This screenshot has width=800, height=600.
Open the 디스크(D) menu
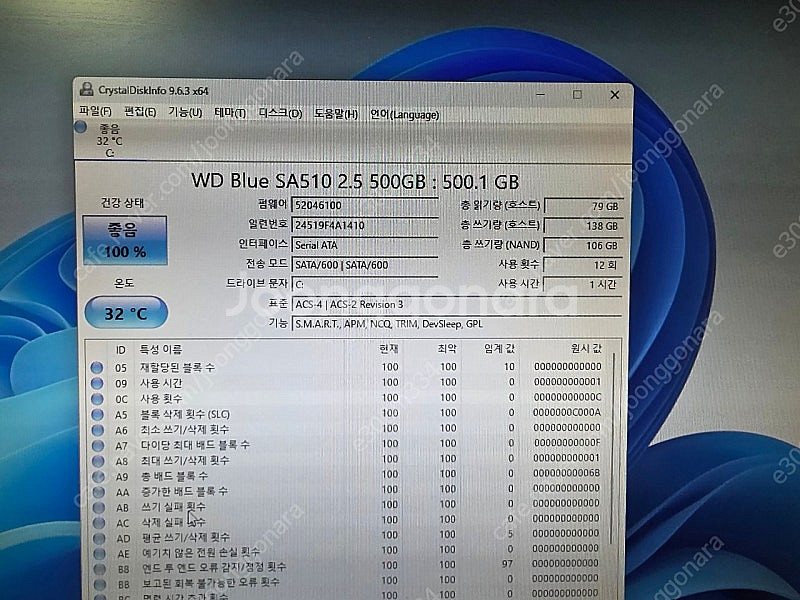click(280, 113)
